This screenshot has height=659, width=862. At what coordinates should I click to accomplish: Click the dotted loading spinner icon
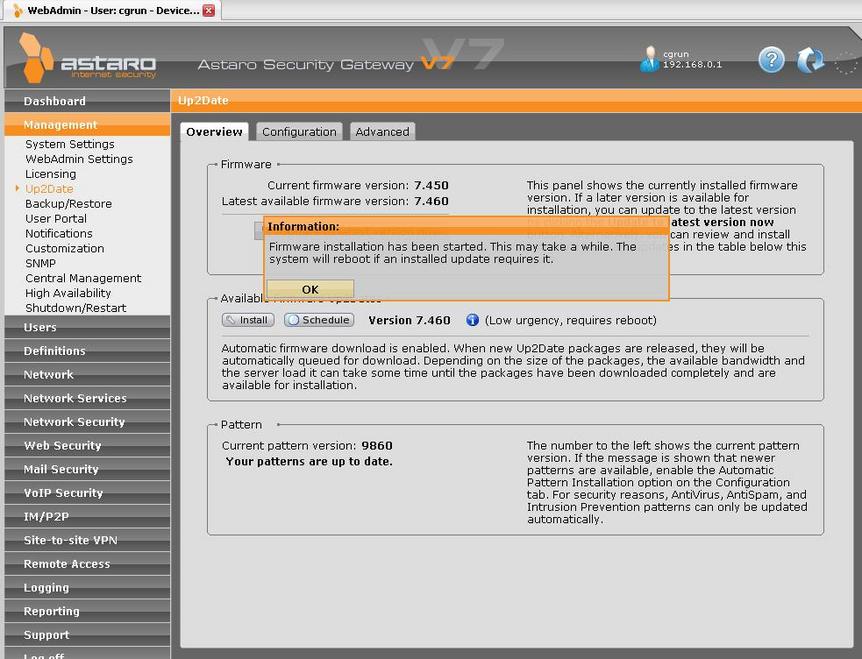[847, 62]
